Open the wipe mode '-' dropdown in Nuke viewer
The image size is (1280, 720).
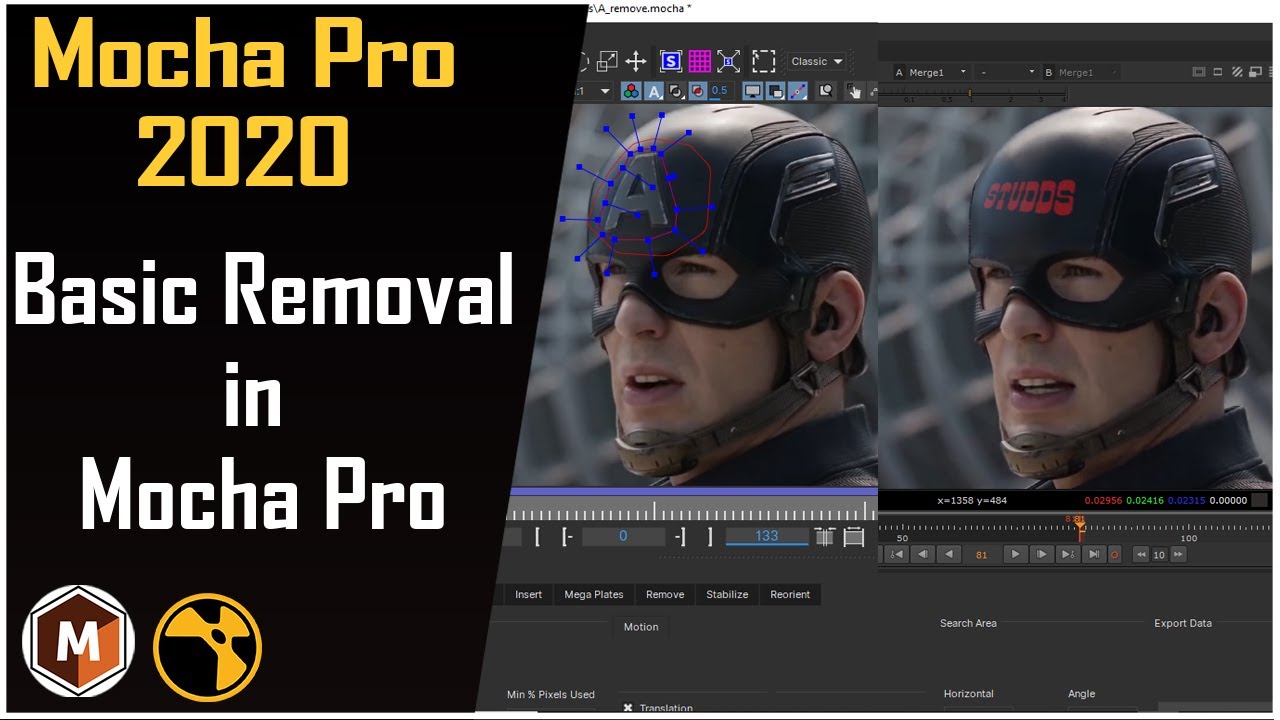(x=1007, y=72)
